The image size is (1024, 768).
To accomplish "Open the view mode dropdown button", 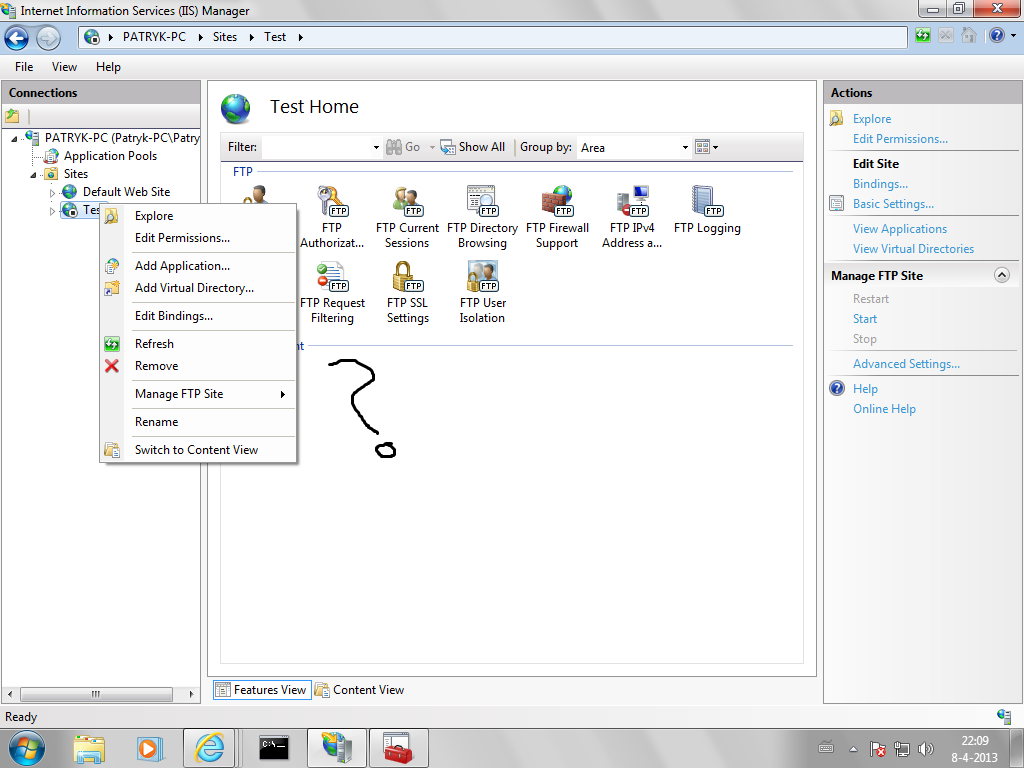I will 707,147.
